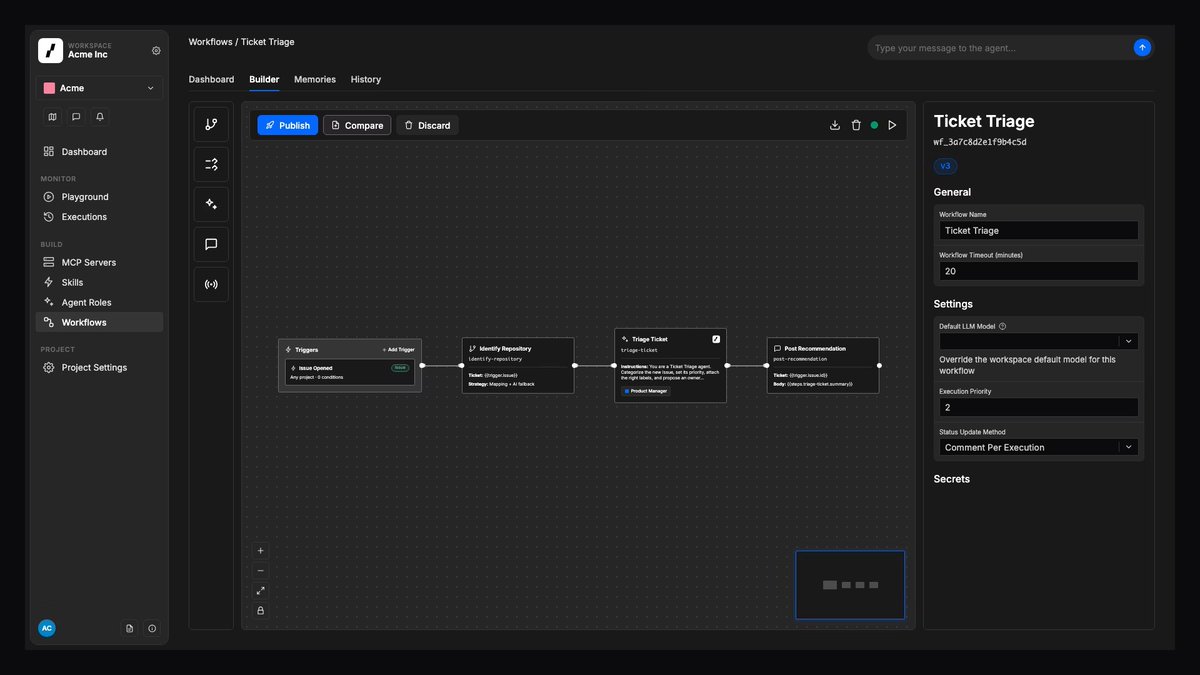Edit the Workflow Timeout field
The image size is (1200, 675).
[1038, 271]
